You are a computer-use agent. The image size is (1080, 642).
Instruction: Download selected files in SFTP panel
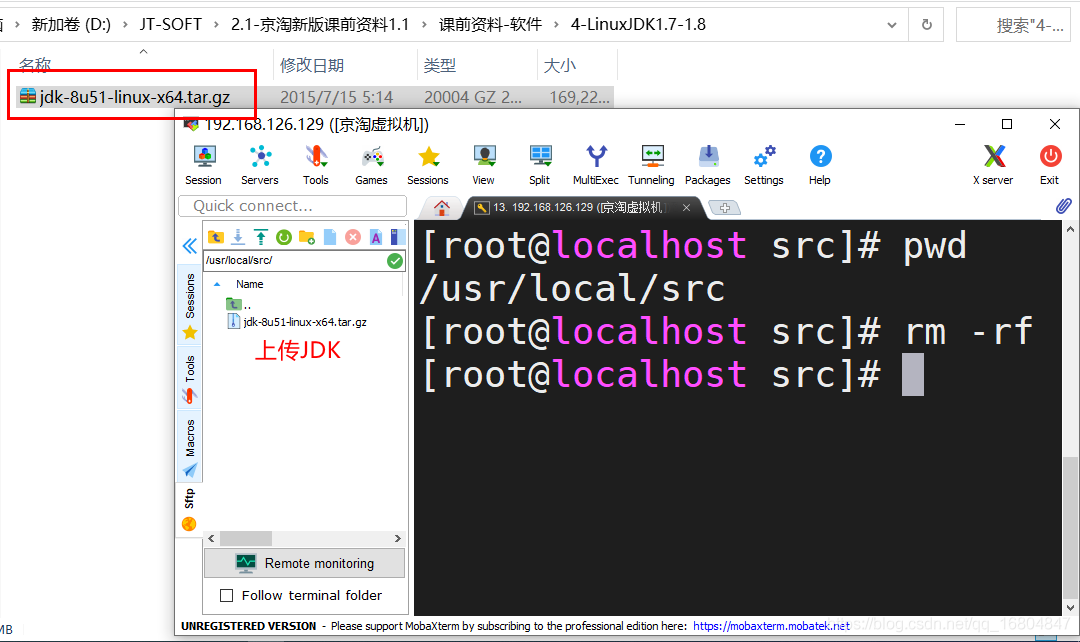click(238, 237)
